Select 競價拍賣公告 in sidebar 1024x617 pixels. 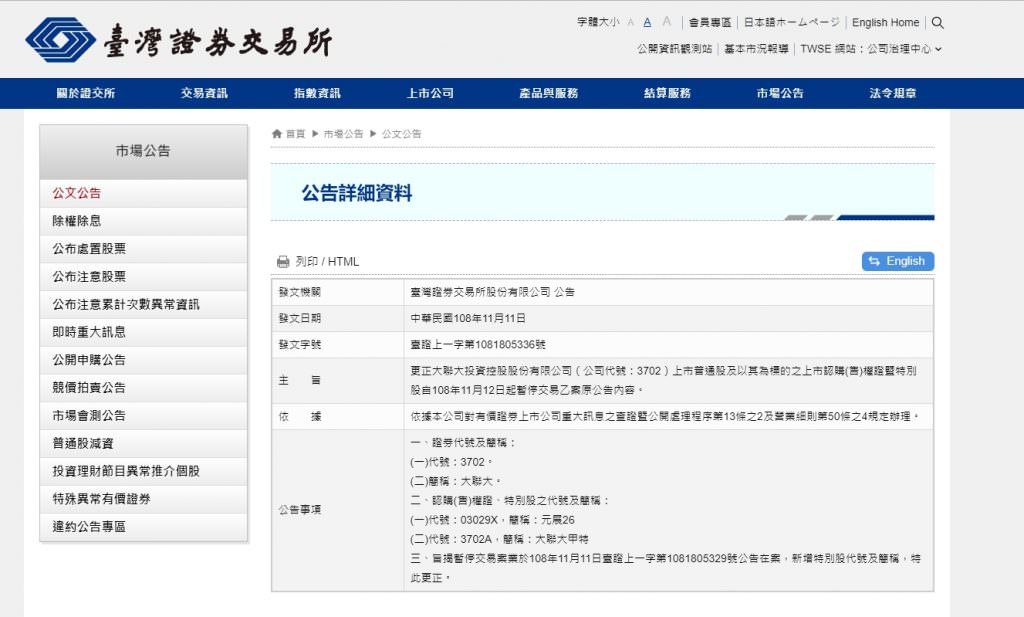click(144, 388)
